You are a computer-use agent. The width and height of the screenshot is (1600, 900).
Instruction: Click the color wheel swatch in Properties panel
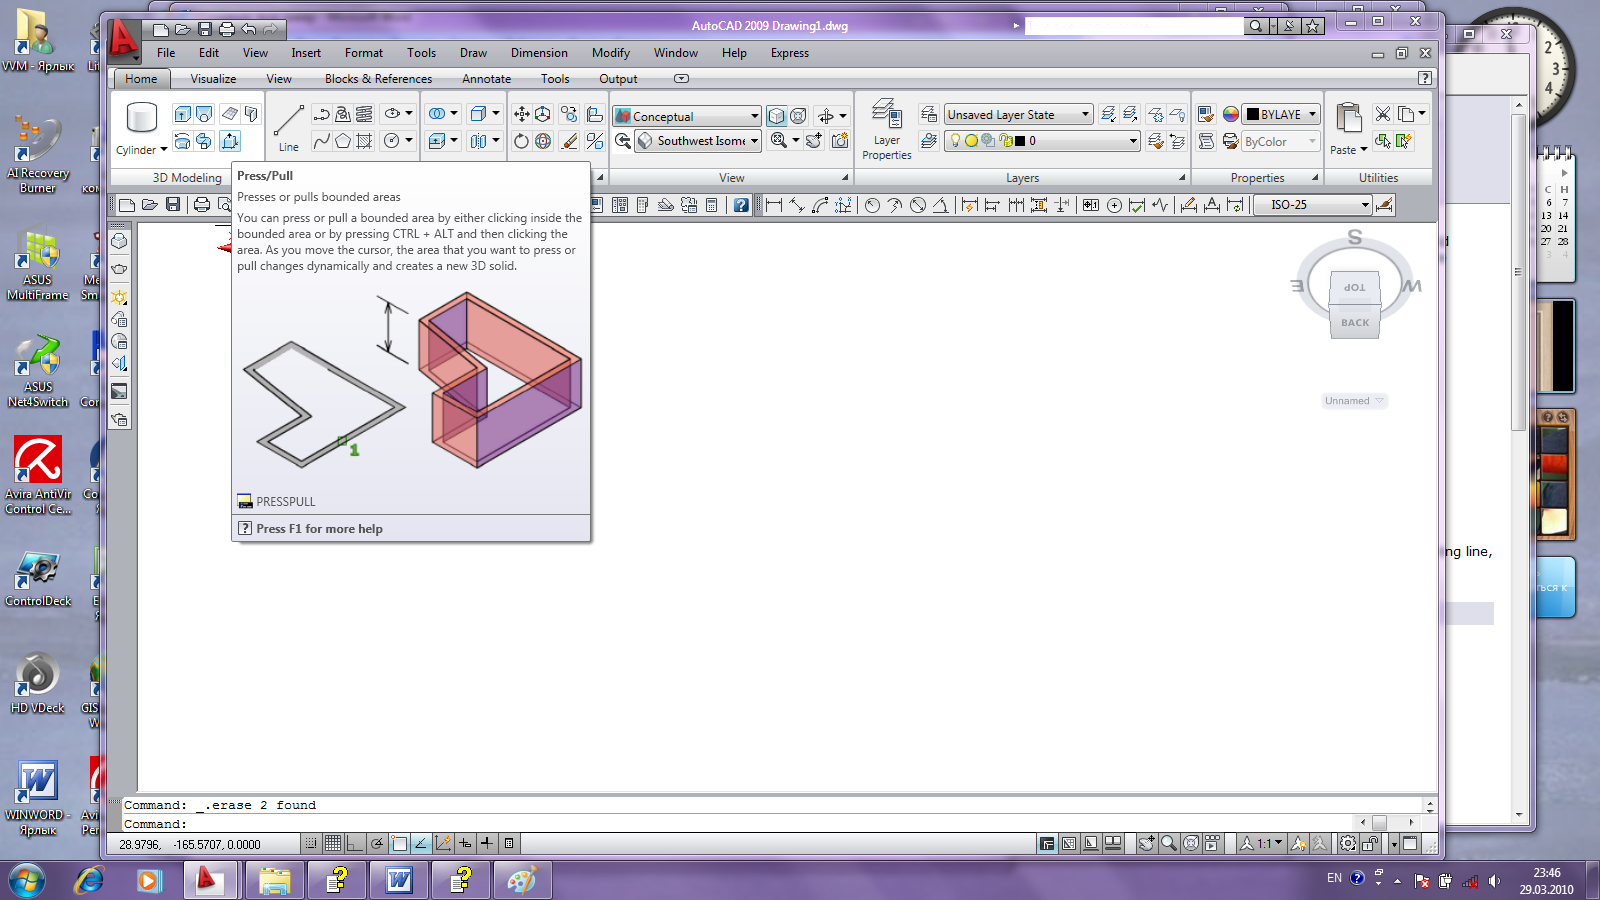[x=1231, y=114]
